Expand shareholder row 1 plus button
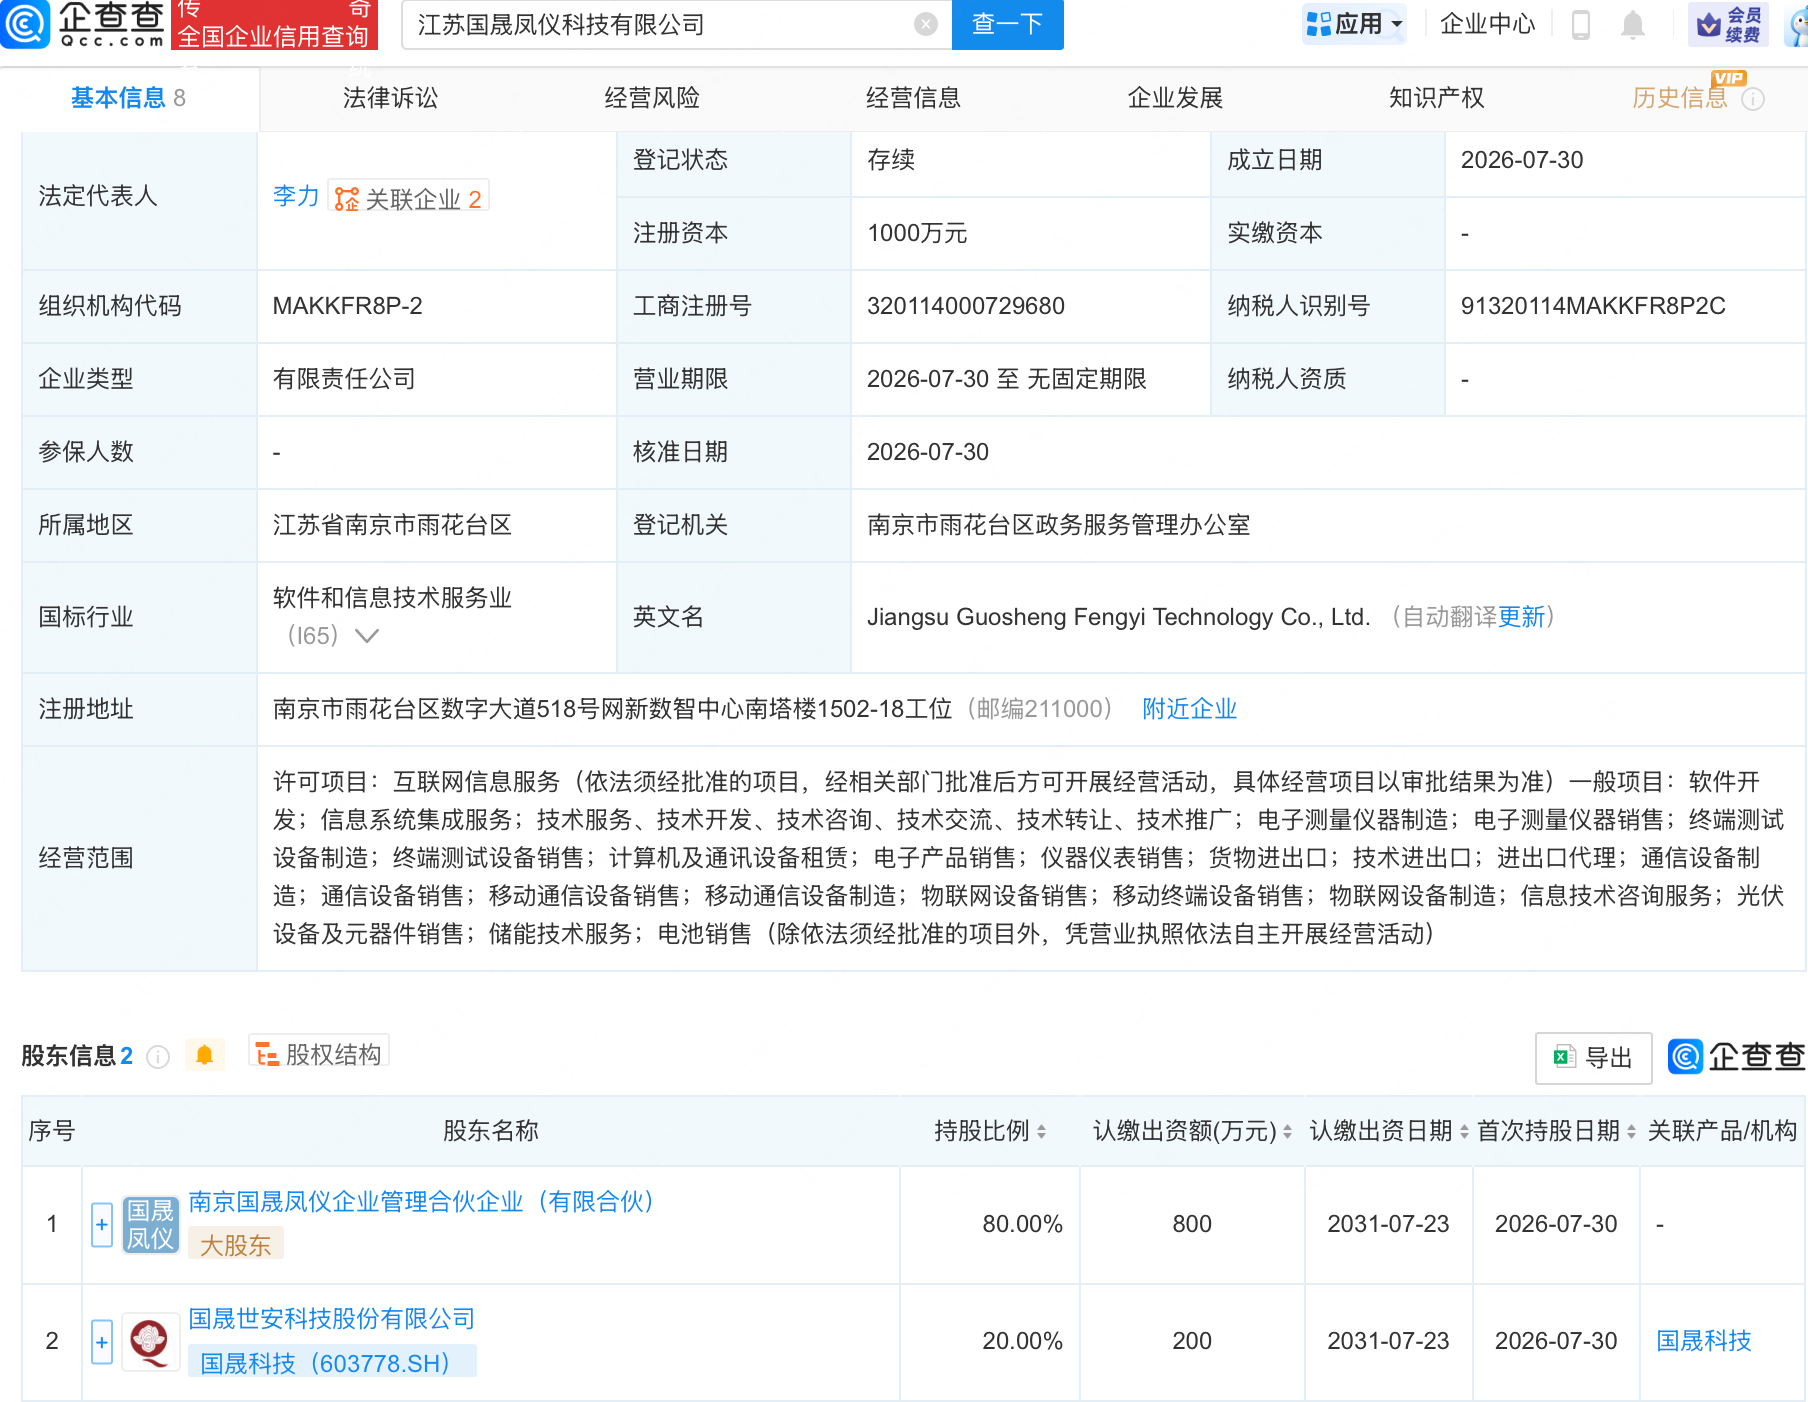1808x1402 pixels. tap(102, 1225)
